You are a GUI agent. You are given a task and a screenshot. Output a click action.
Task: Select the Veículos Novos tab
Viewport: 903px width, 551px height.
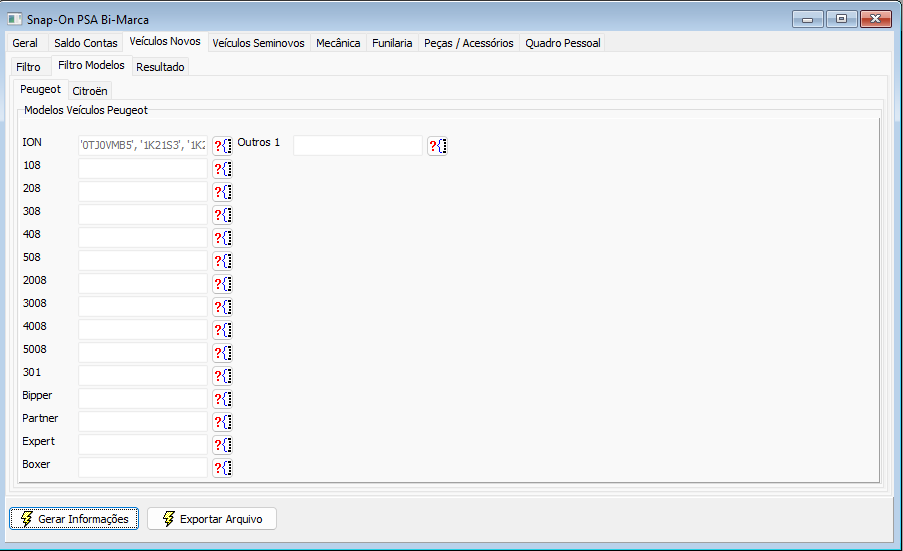click(x=165, y=41)
